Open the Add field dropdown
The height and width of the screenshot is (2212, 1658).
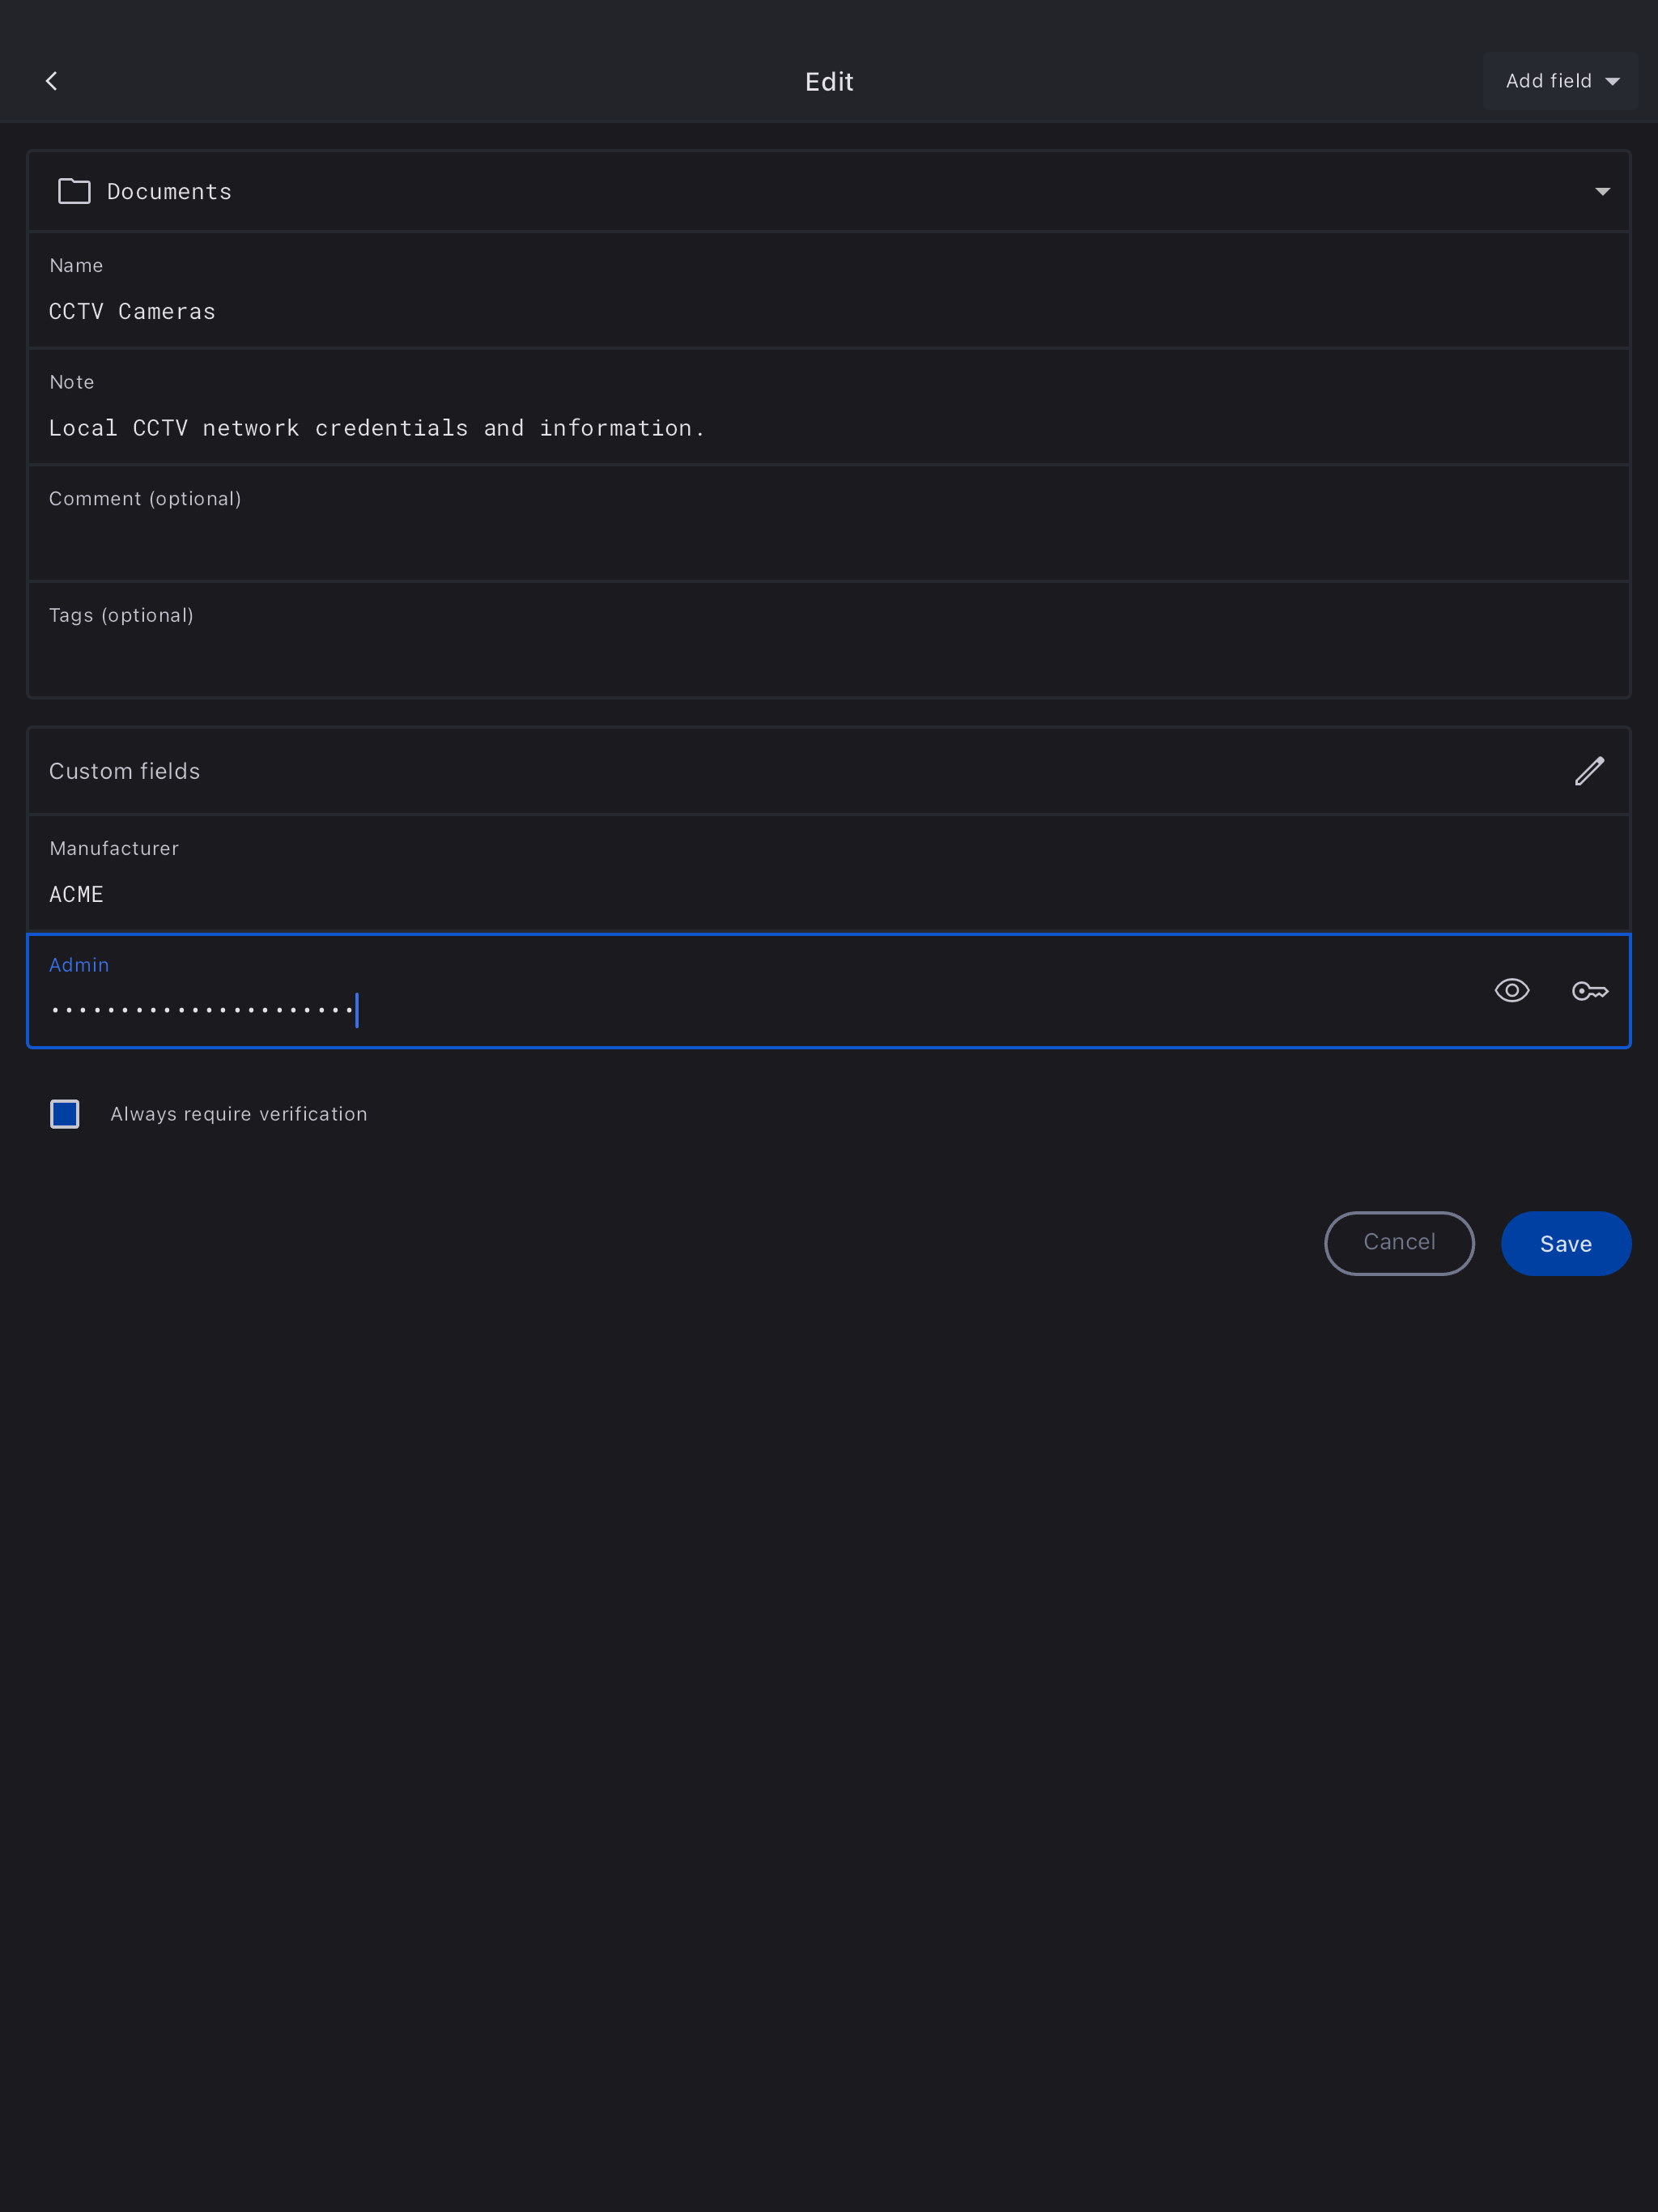pos(1560,81)
